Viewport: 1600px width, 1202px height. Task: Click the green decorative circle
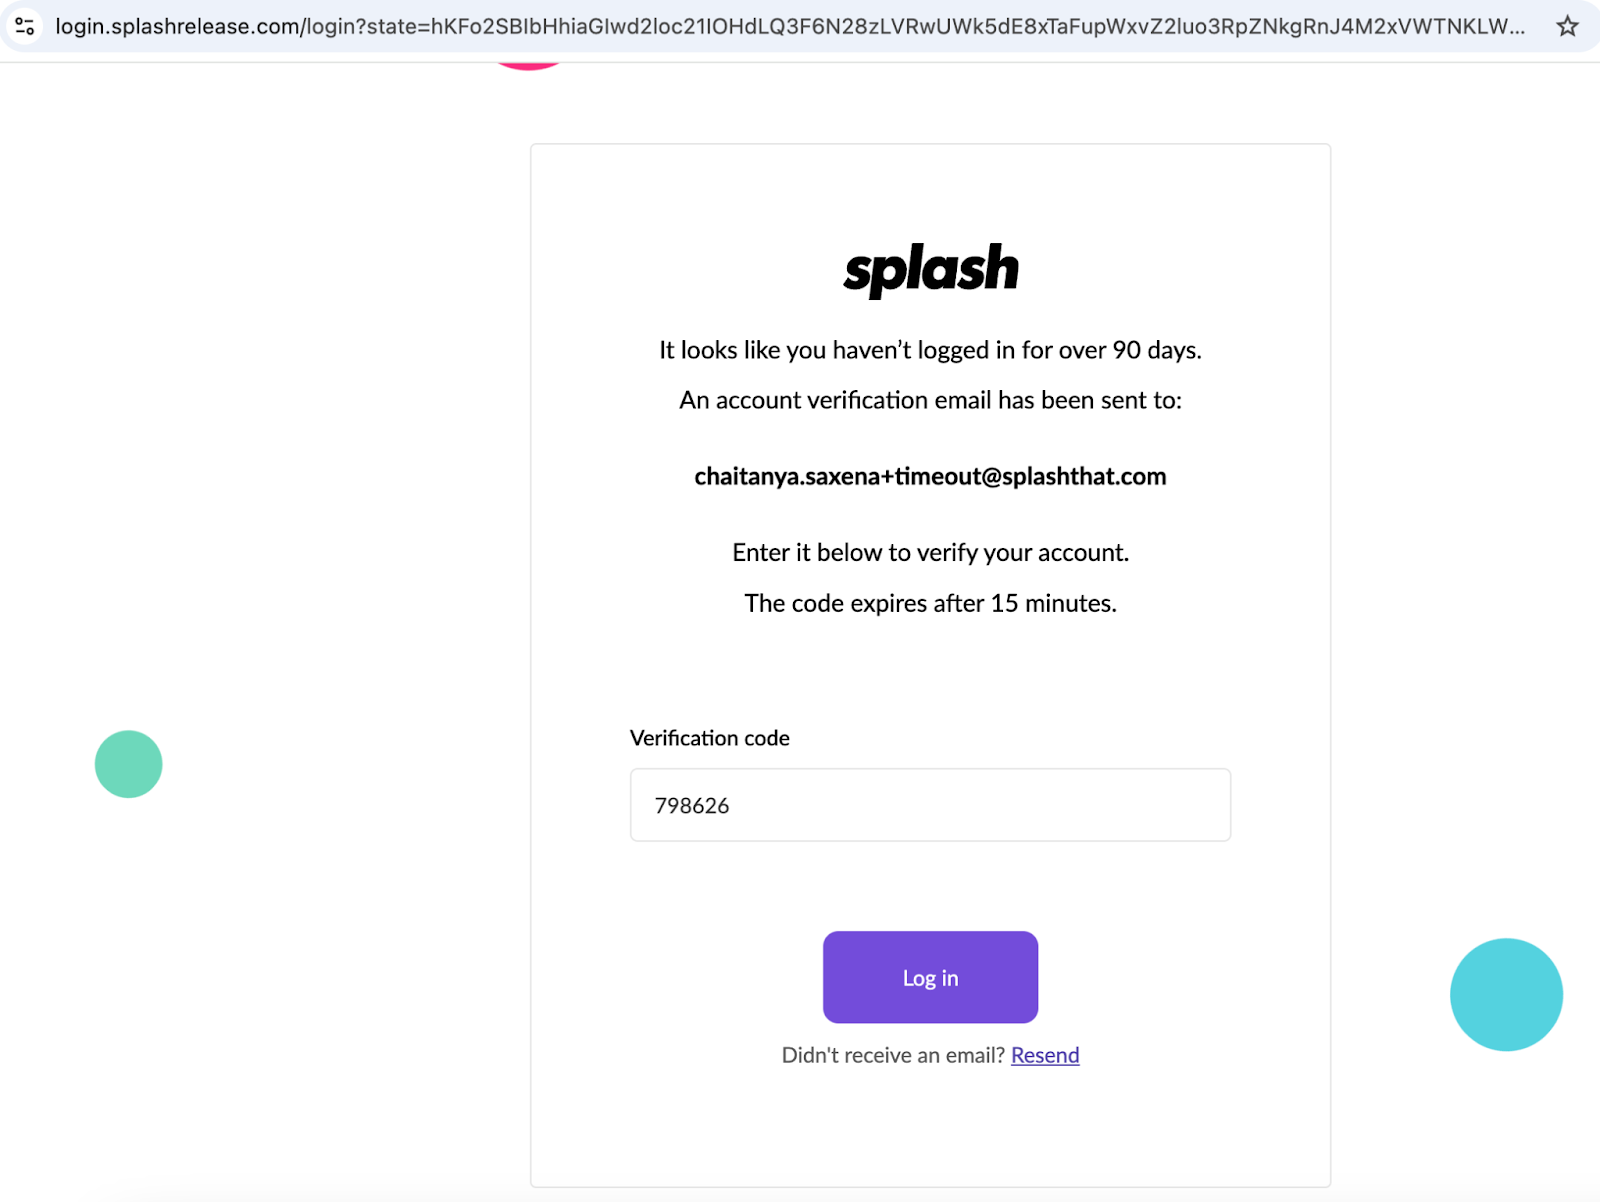(128, 764)
